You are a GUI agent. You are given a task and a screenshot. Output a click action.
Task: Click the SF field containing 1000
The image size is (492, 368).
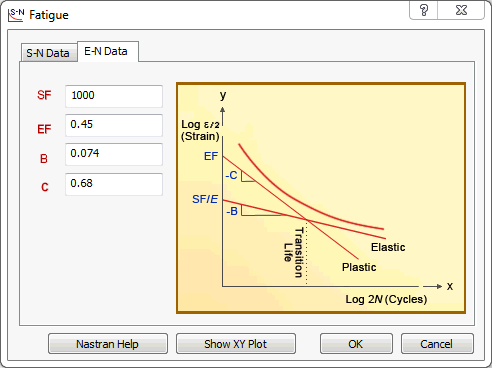point(114,96)
